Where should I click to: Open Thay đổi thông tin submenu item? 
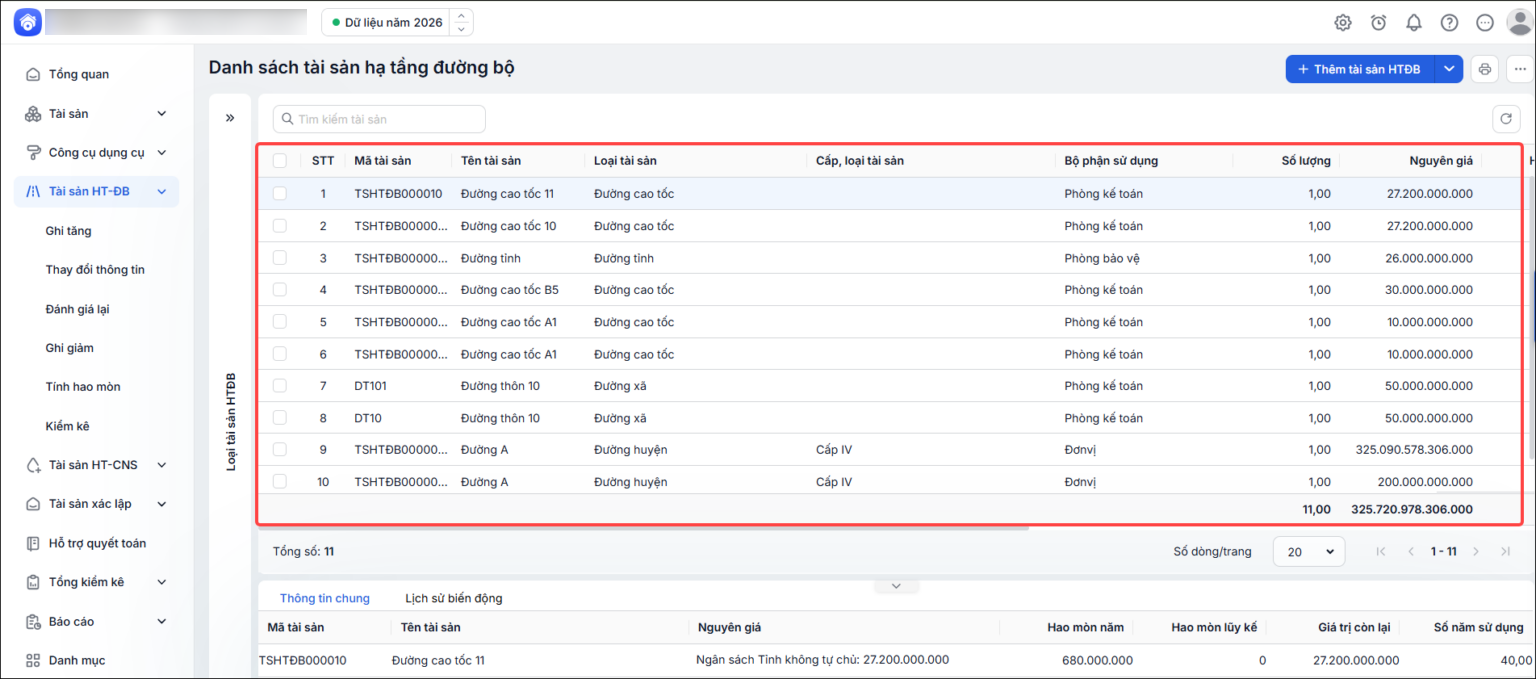coord(95,270)
